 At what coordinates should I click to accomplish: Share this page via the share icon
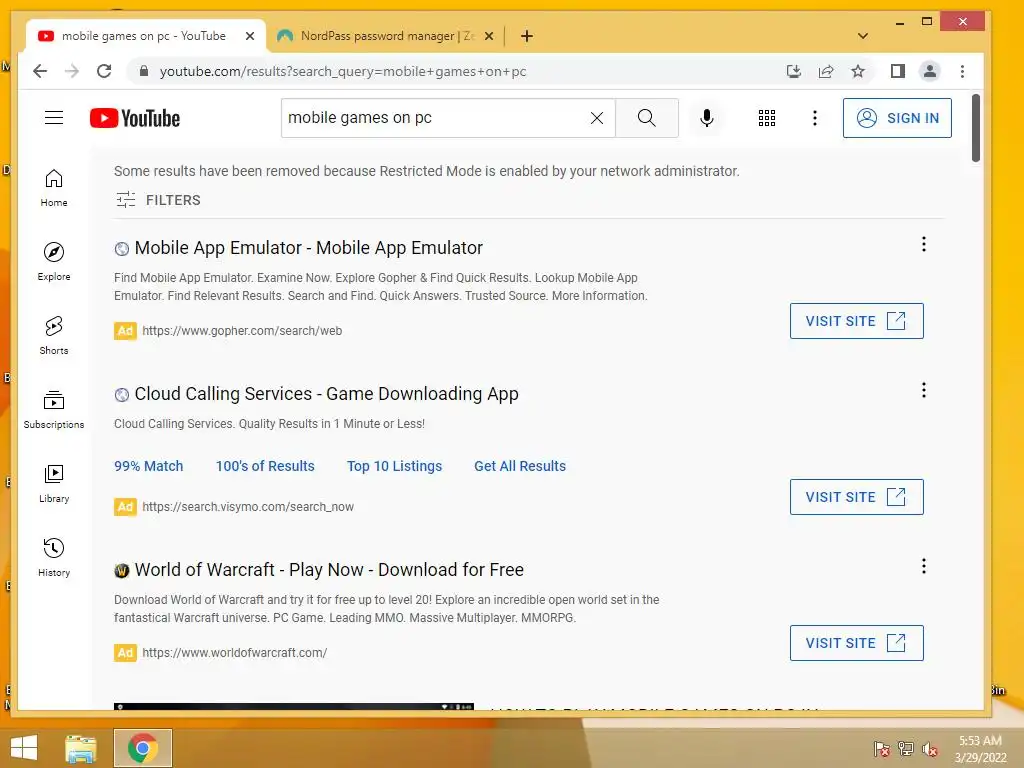826,71
